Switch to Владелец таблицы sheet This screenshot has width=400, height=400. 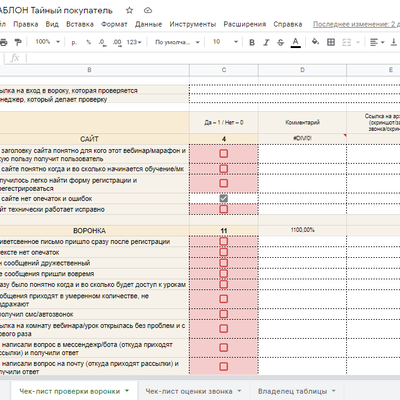(292, 391)
